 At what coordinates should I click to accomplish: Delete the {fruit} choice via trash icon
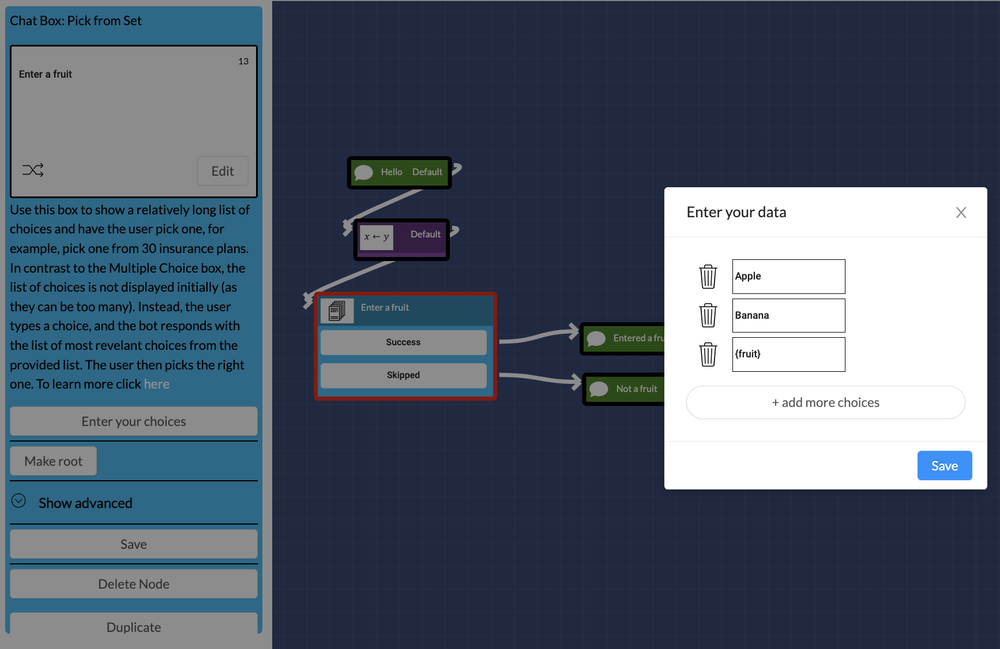(709, 354)
